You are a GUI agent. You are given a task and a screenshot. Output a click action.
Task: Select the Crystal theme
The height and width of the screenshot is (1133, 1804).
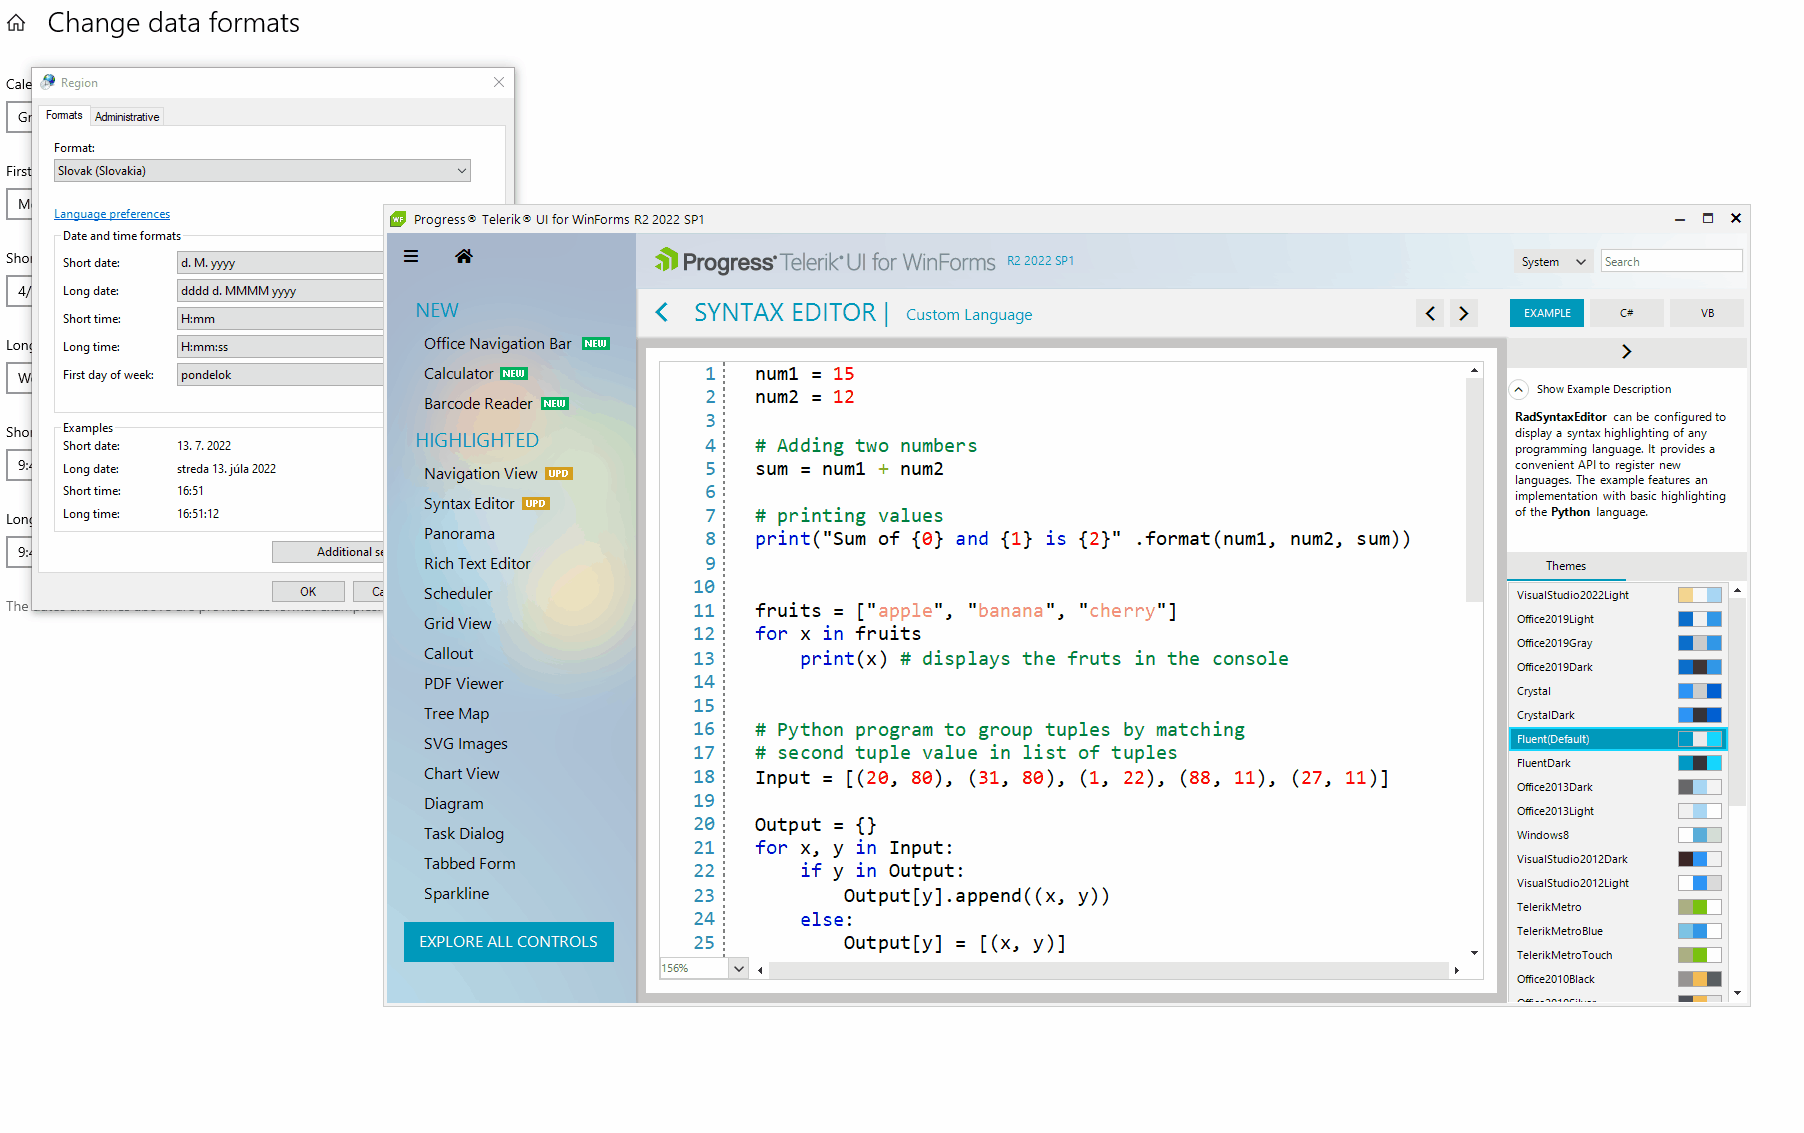click(1618, 691)
